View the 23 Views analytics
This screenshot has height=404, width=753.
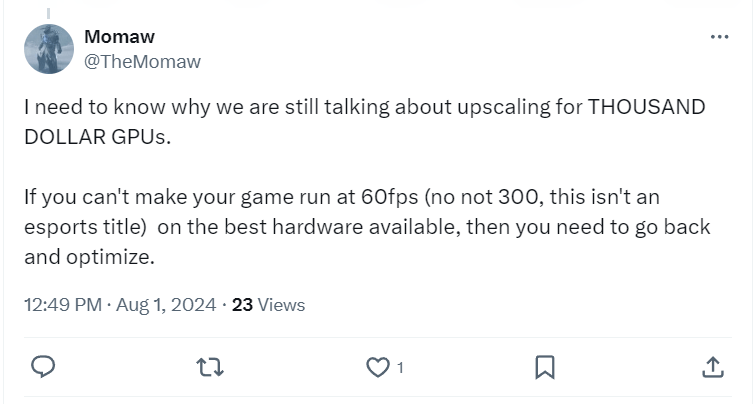tap(268, 305)
